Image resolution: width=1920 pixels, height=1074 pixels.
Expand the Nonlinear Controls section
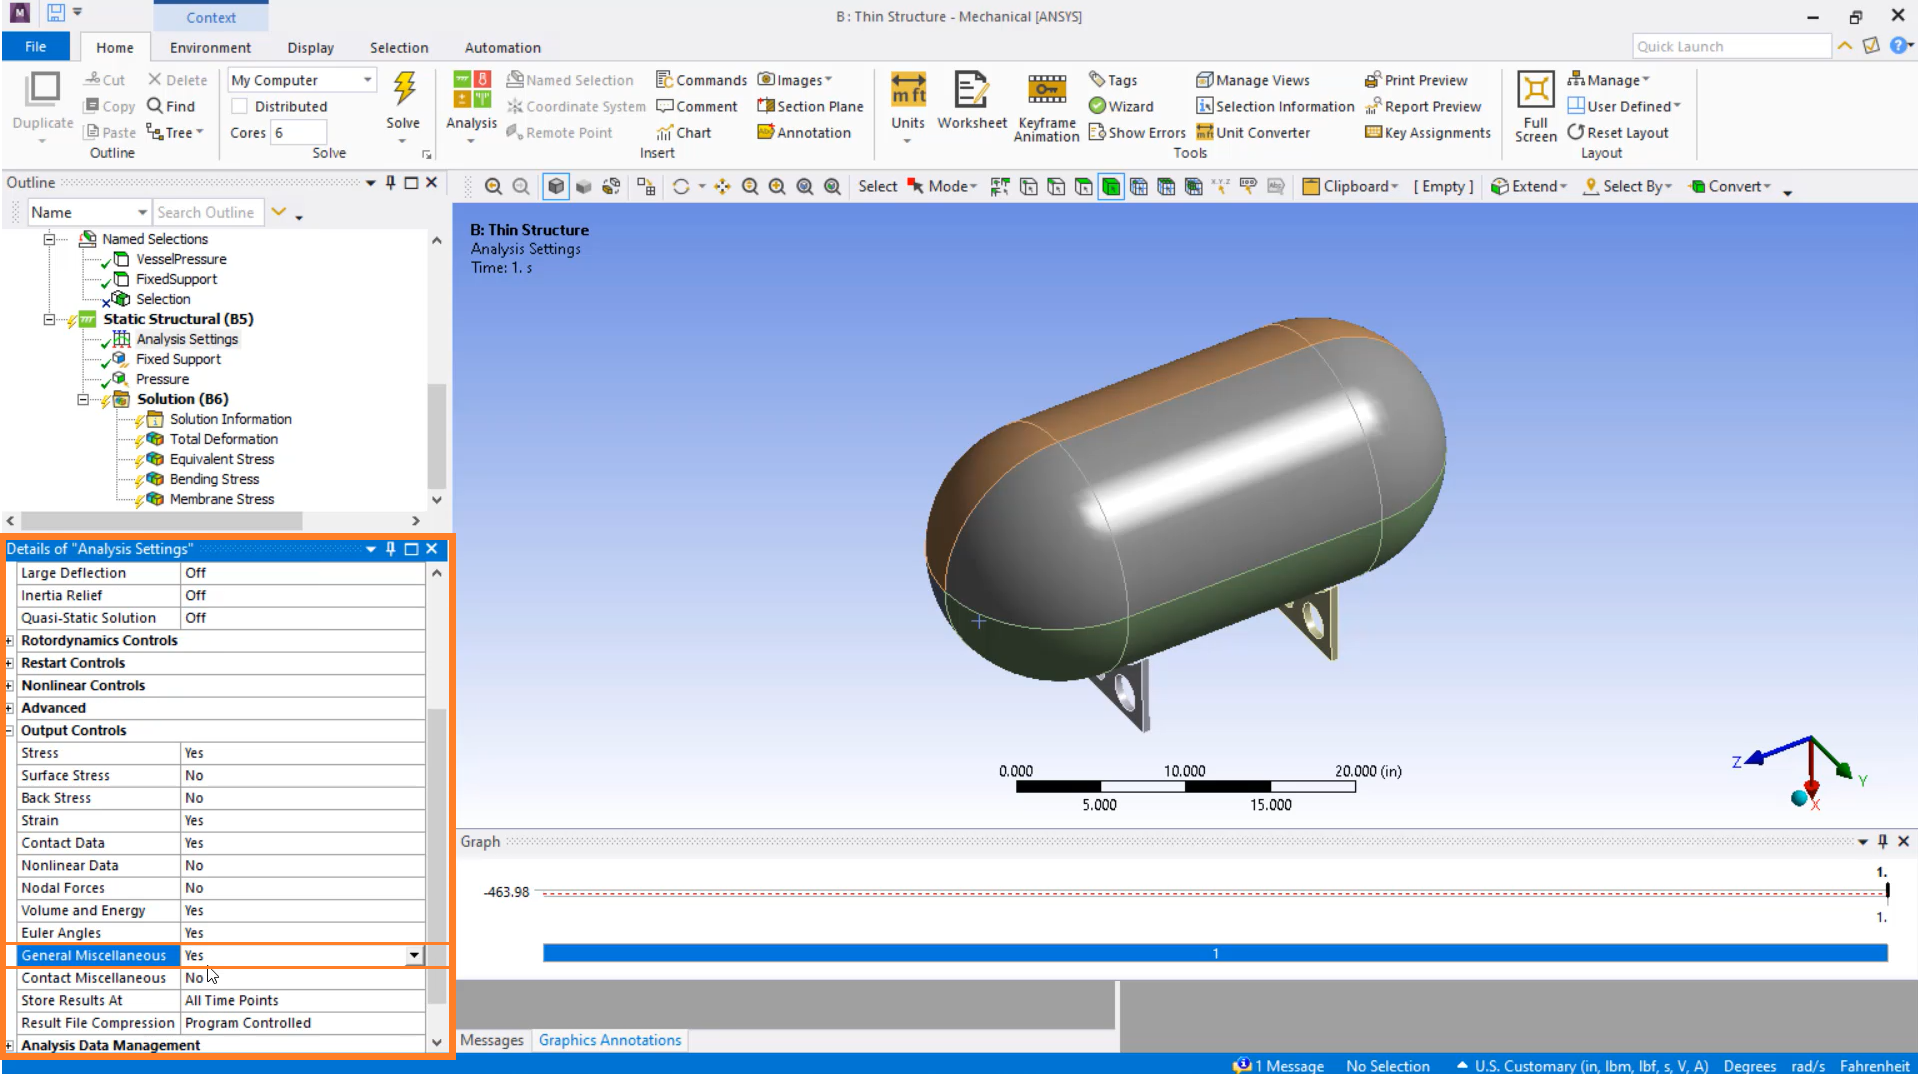click(x=9, y=686)
